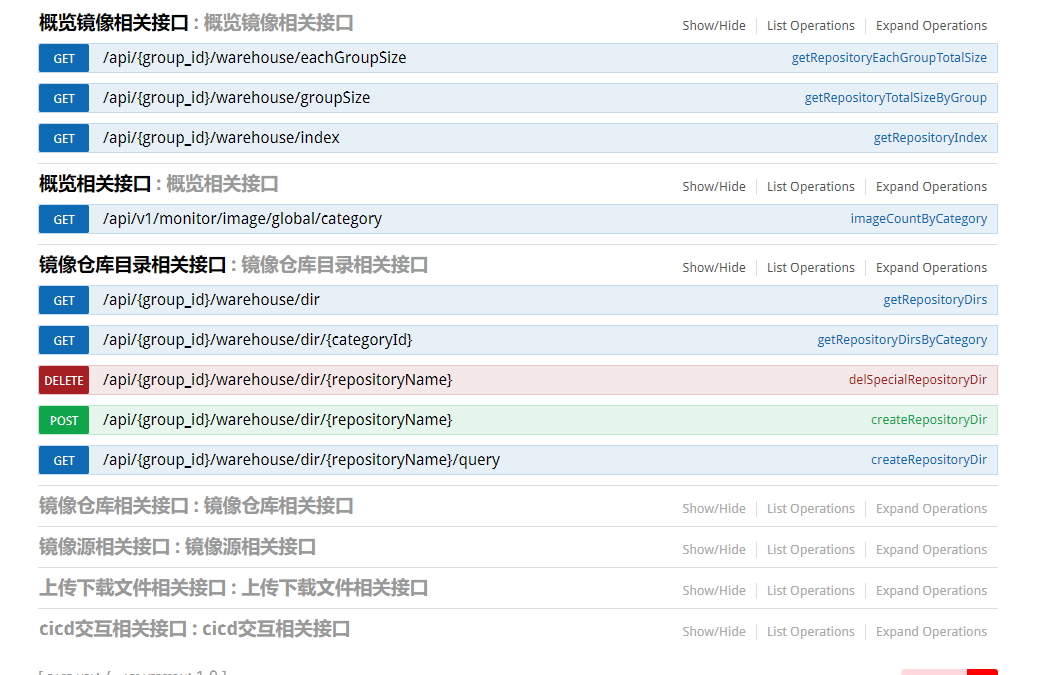The width and height of the screenshot is (1052, 675).
Task: Click the GET badge for categoryId directory endpoint
Action: click(63, 340)
